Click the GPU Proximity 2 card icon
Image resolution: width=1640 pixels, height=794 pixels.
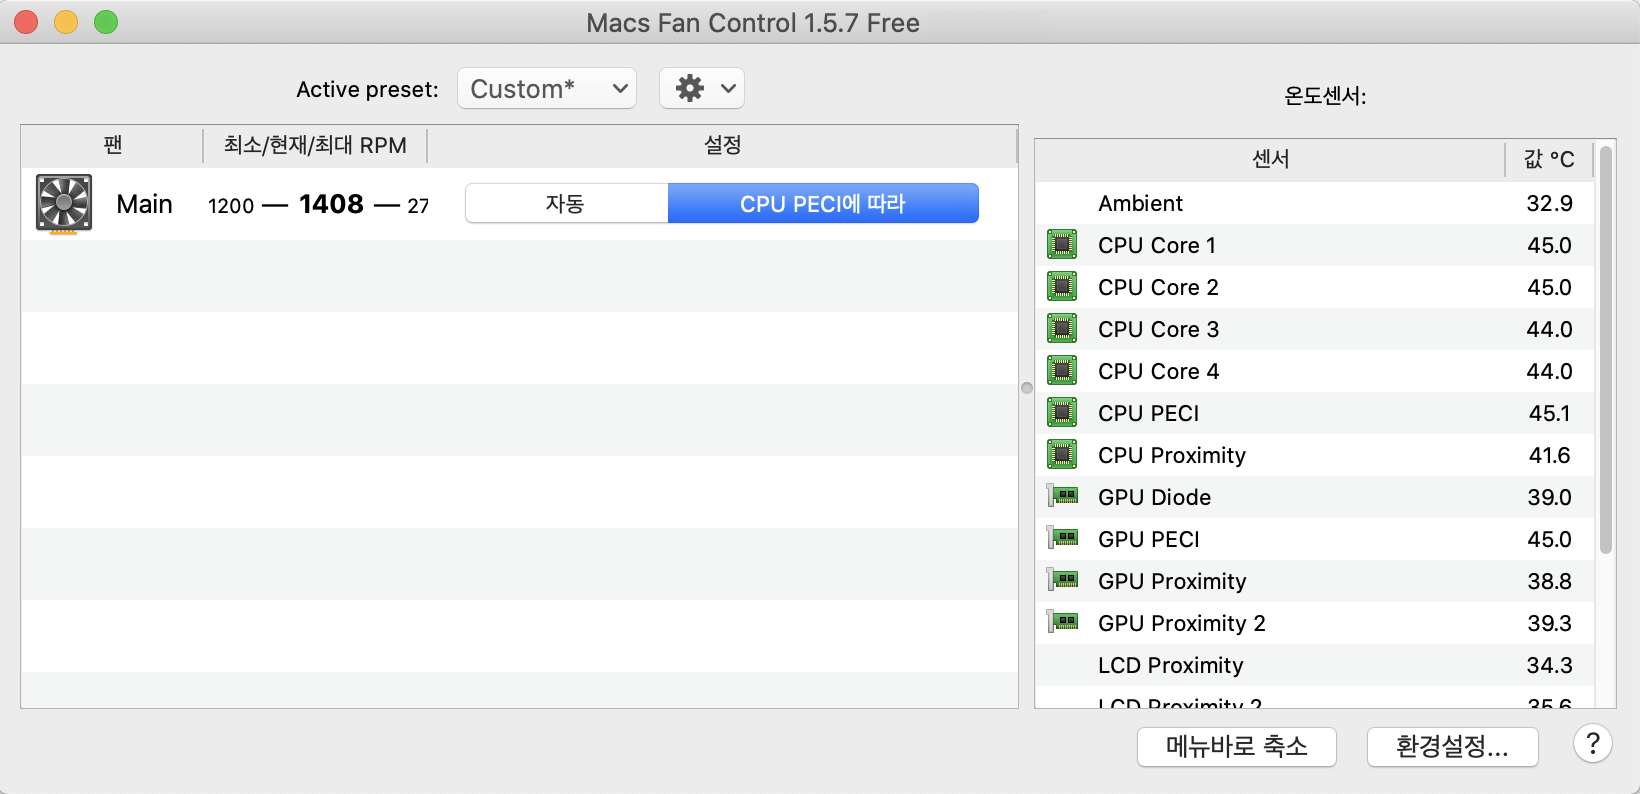(1062, 622)
